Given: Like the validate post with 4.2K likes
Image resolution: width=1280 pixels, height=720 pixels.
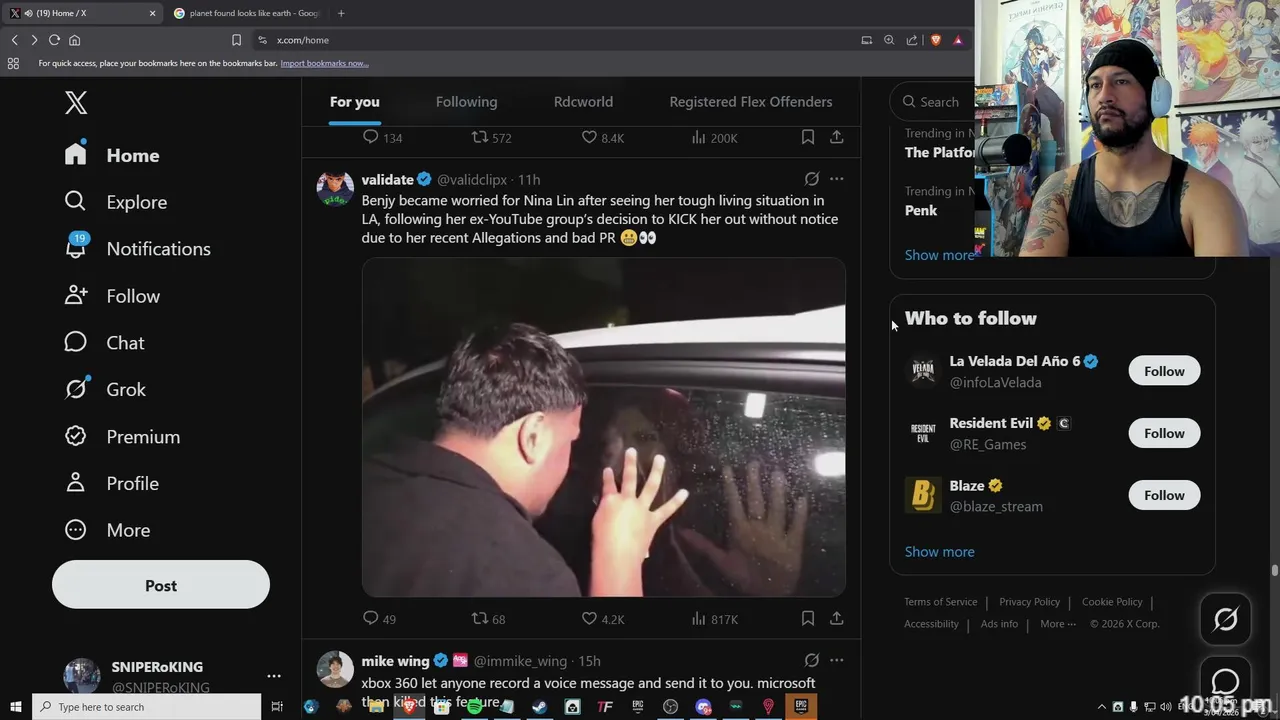Looking at the screenshot, I should pos(603,619).
